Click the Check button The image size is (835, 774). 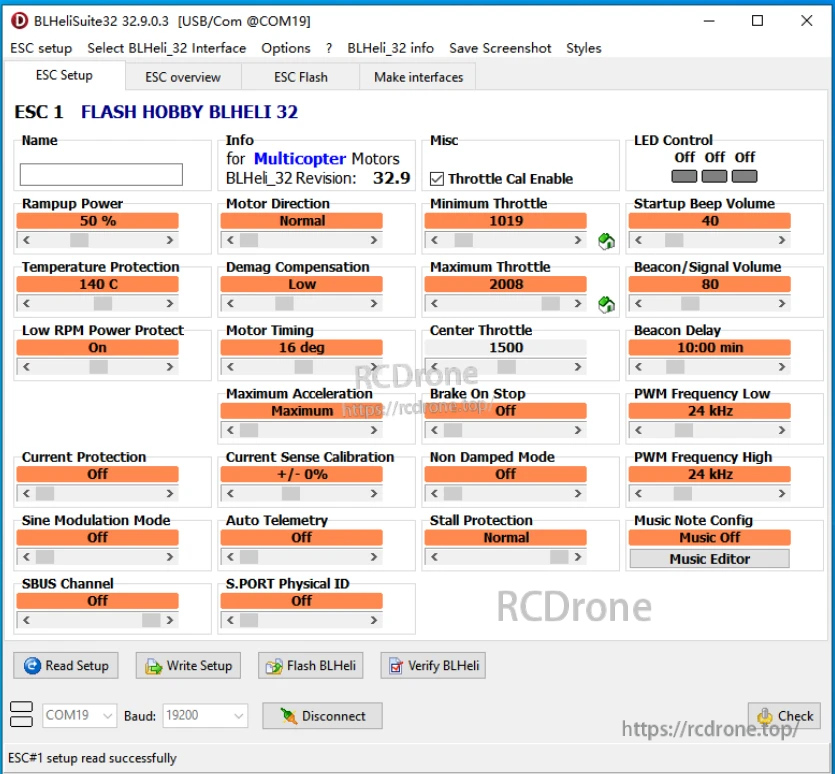tap(784, 716)
